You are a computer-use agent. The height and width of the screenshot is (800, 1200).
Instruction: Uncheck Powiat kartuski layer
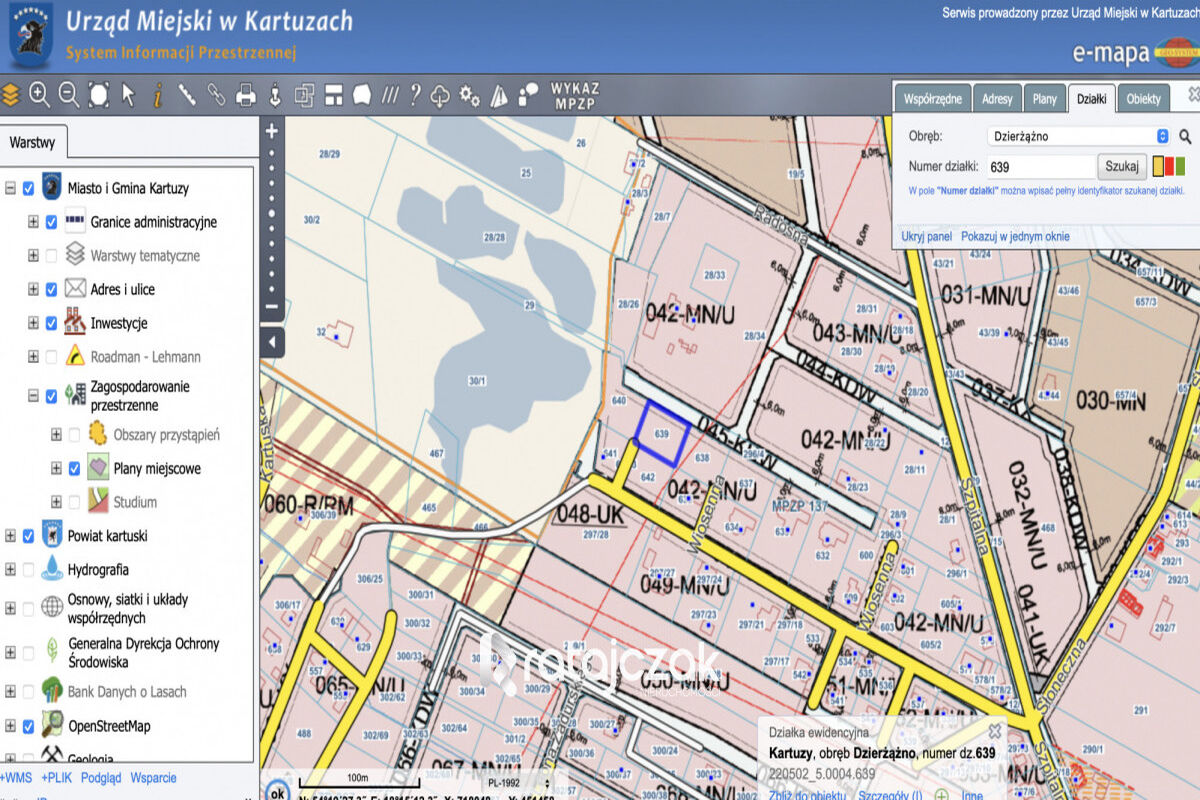(x=29, y=536)
